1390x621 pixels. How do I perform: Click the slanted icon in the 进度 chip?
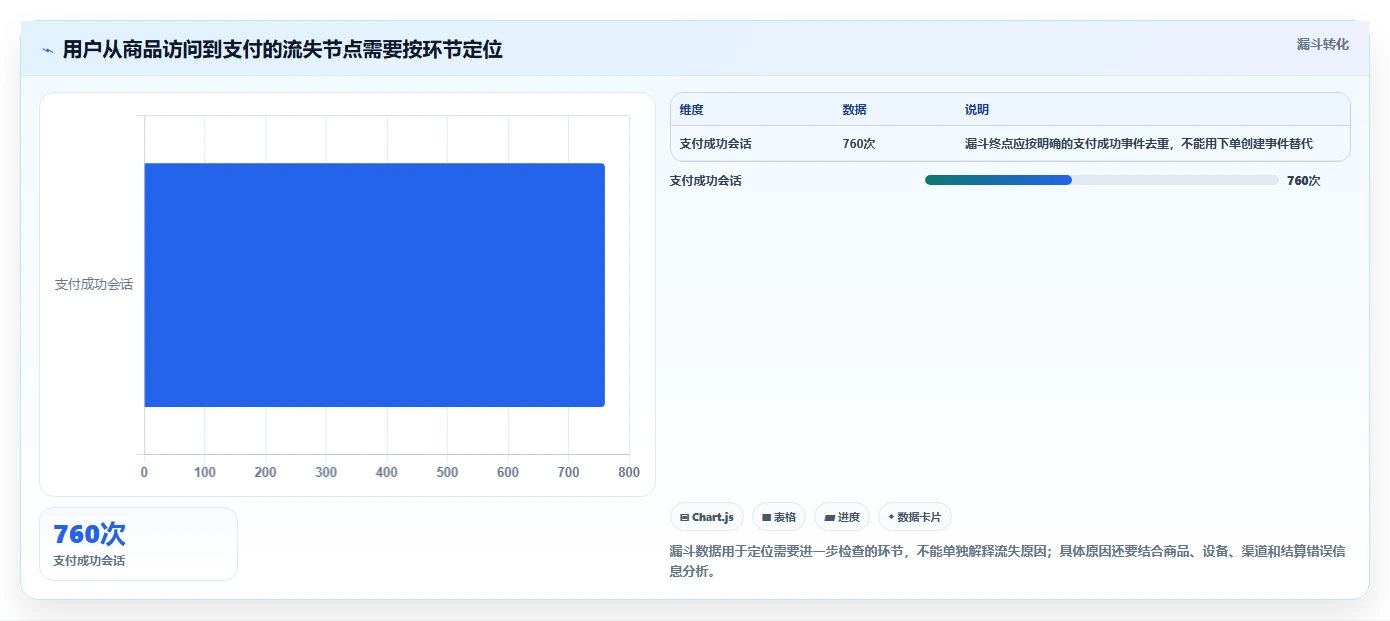pyautogui.click(x=829, y=517)
